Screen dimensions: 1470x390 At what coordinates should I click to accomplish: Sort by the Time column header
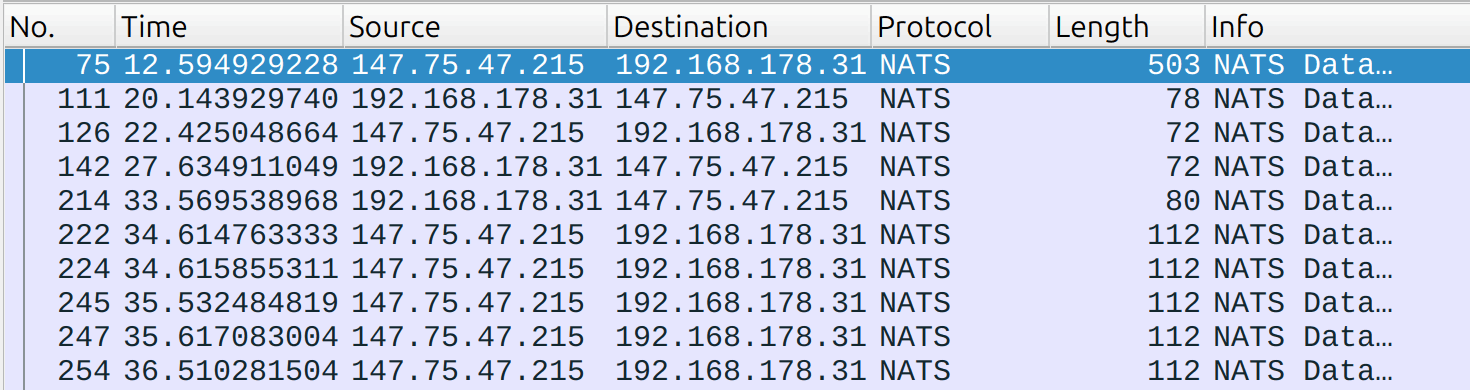pyautogui.click(x=229, y=26)
